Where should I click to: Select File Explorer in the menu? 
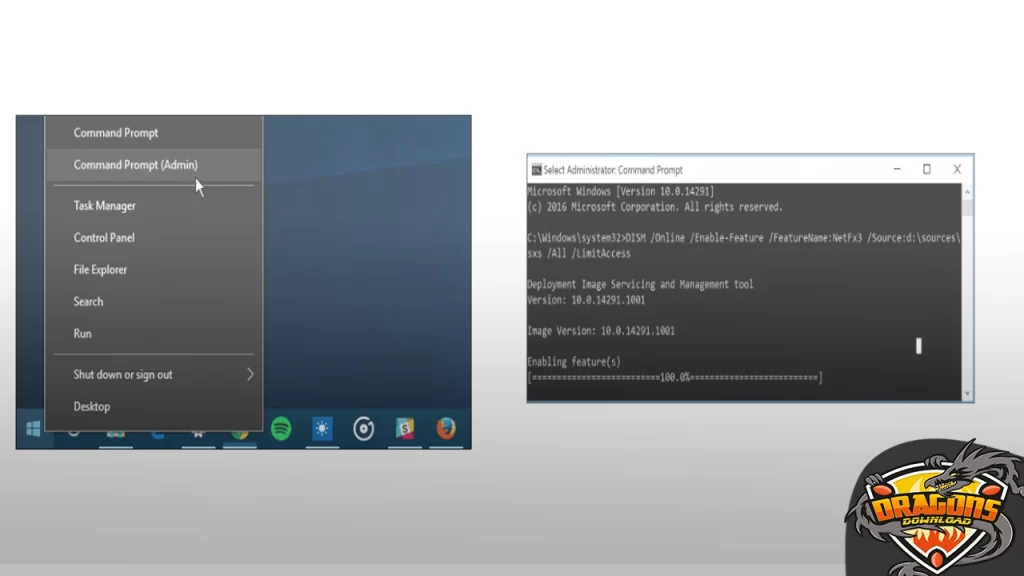(x=100, y=270)
